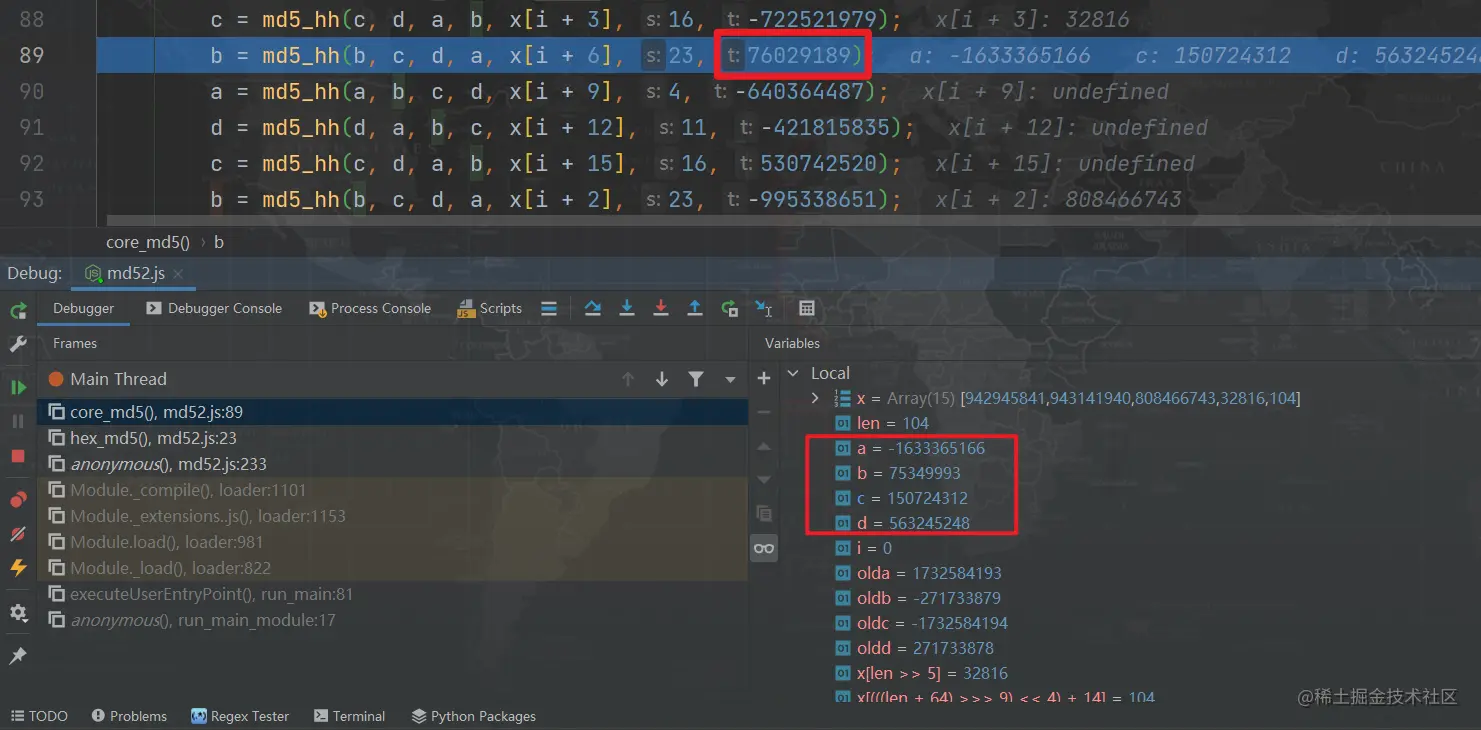The height and width of the screenshot is (730, 1481).
Task: Select frame core_md5(), md52.js:89
Action: point(393,412)
